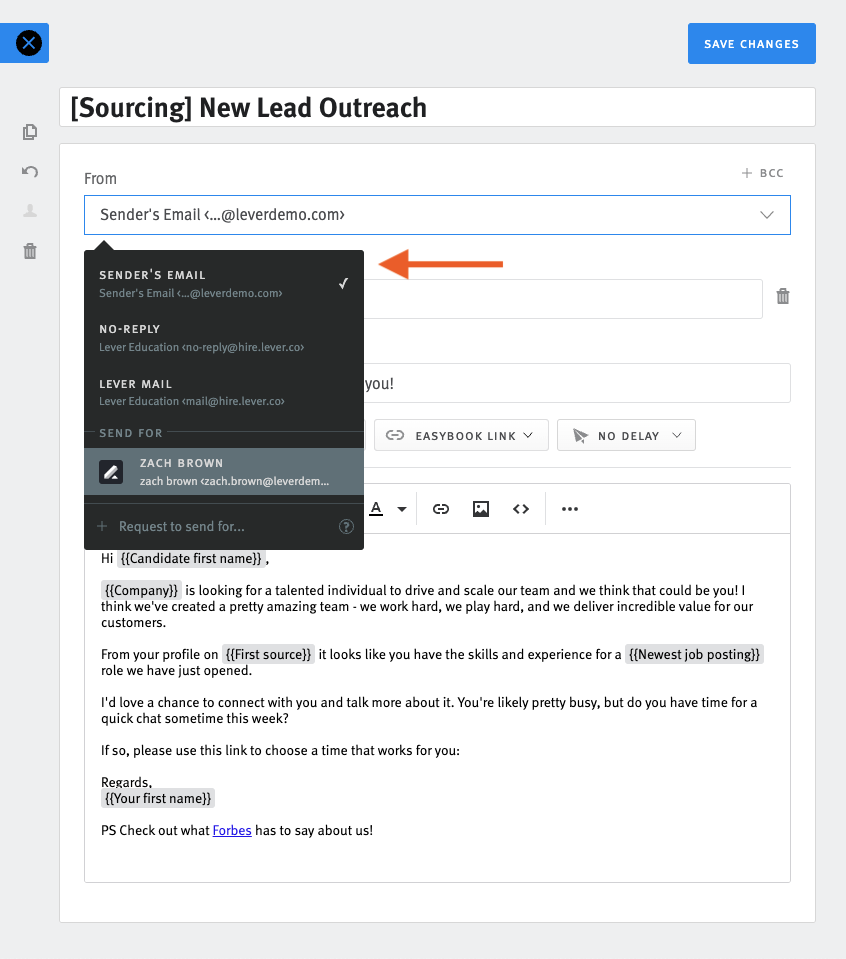The height and width of the screenshot is (959, 846).
Task: Click the trash icon in left sidebar
Action: 29,251
